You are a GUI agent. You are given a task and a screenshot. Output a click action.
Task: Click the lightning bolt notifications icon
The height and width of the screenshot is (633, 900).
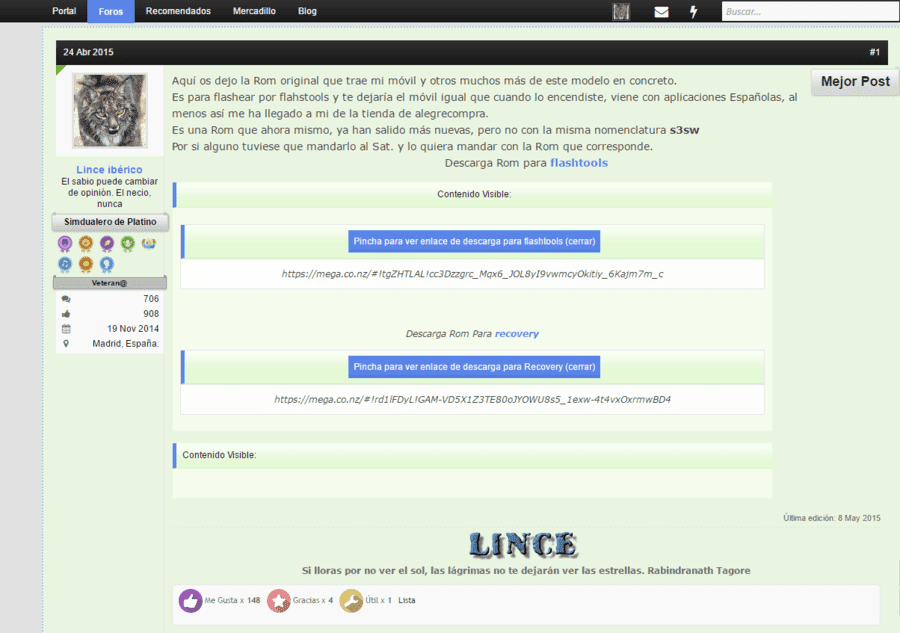point(693,11)
